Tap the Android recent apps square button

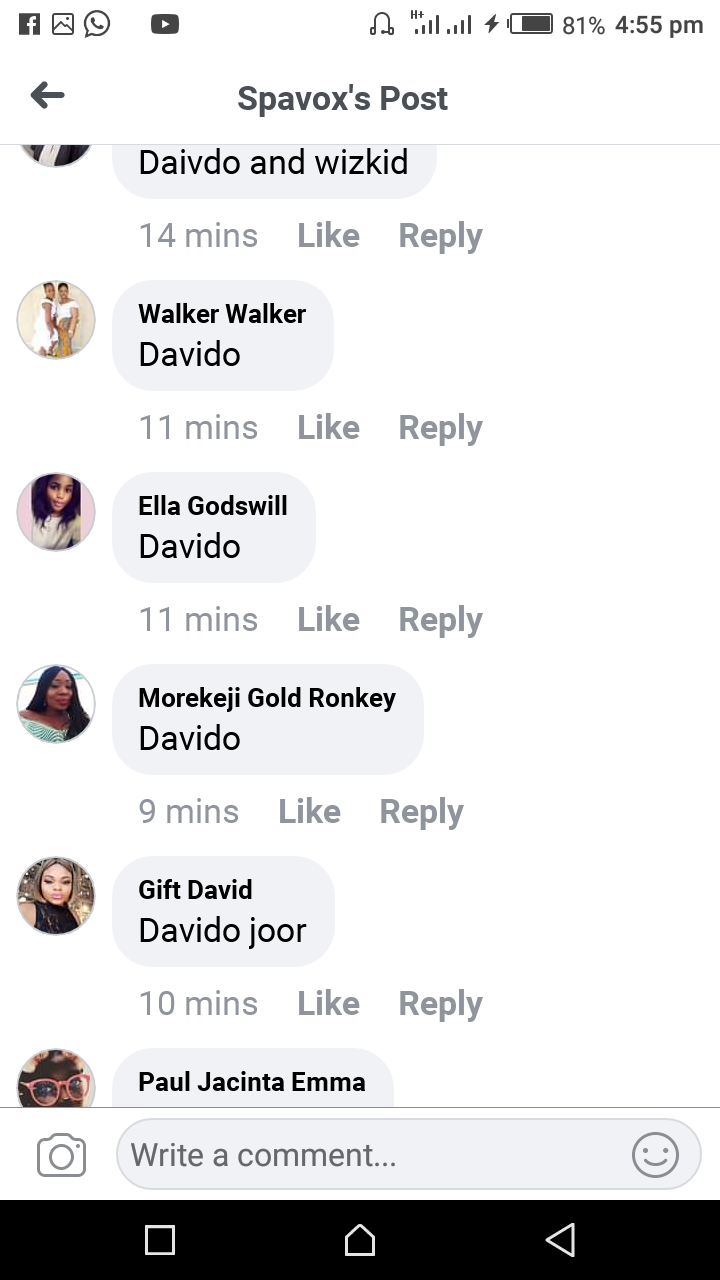(160, 1240)
